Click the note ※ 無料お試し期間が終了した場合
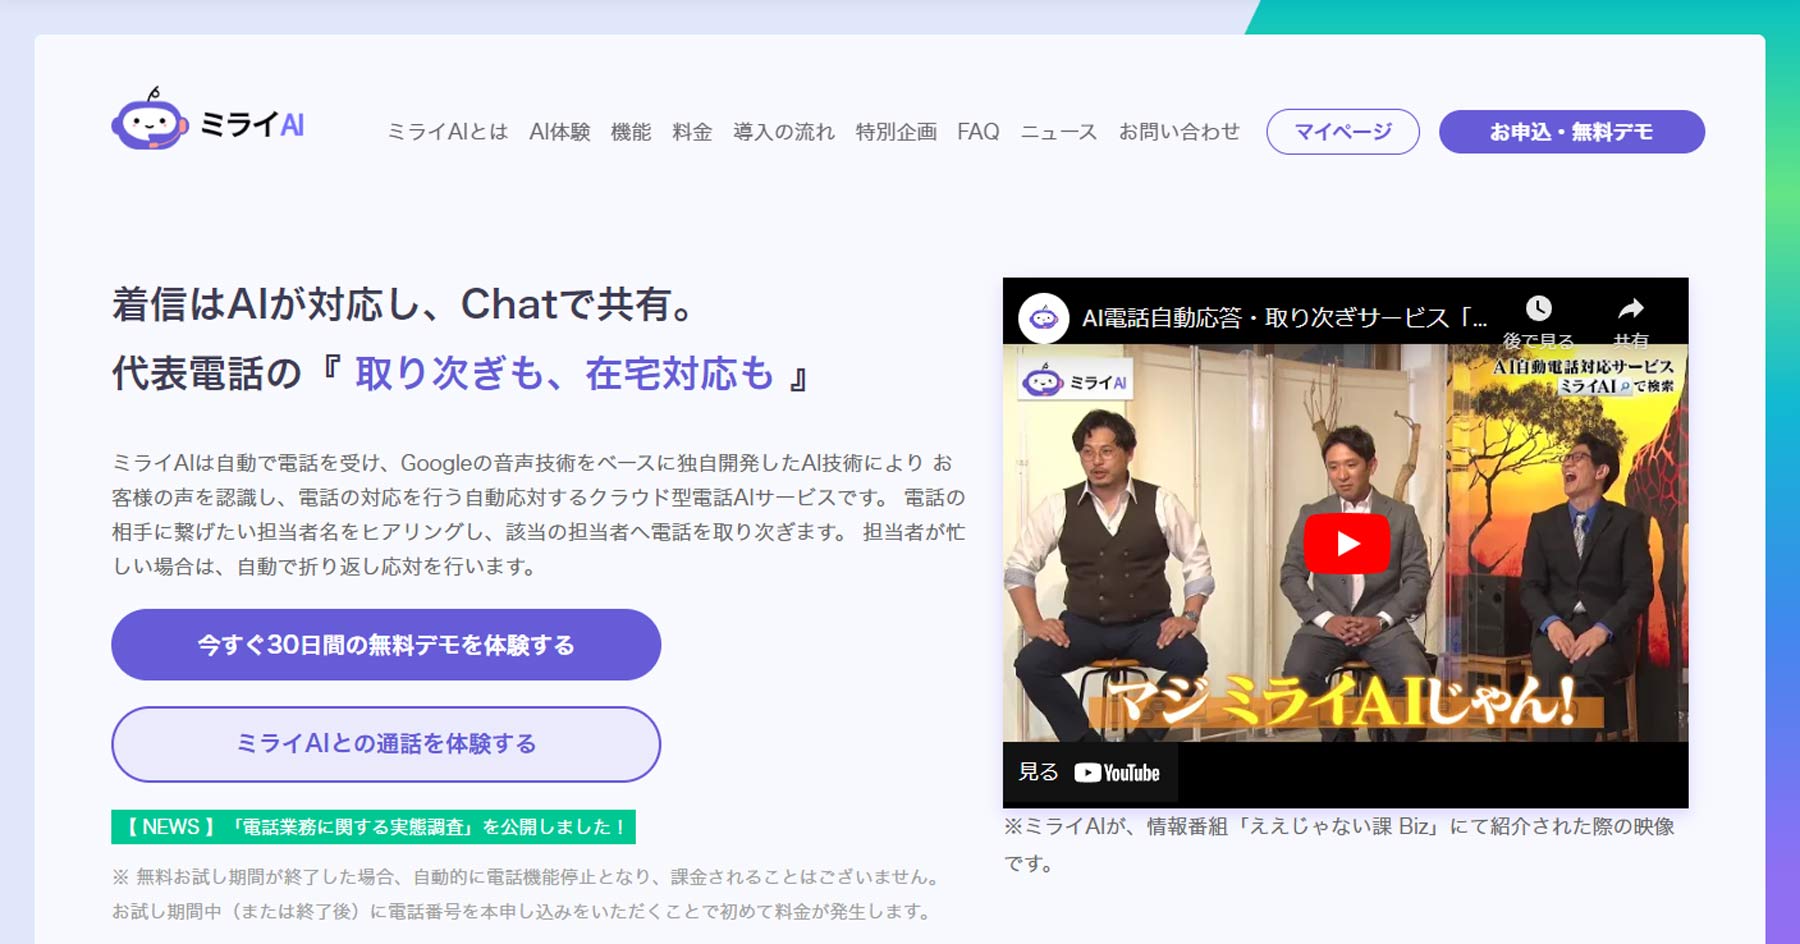This screenshot has width=1800, height=944. 528,877
